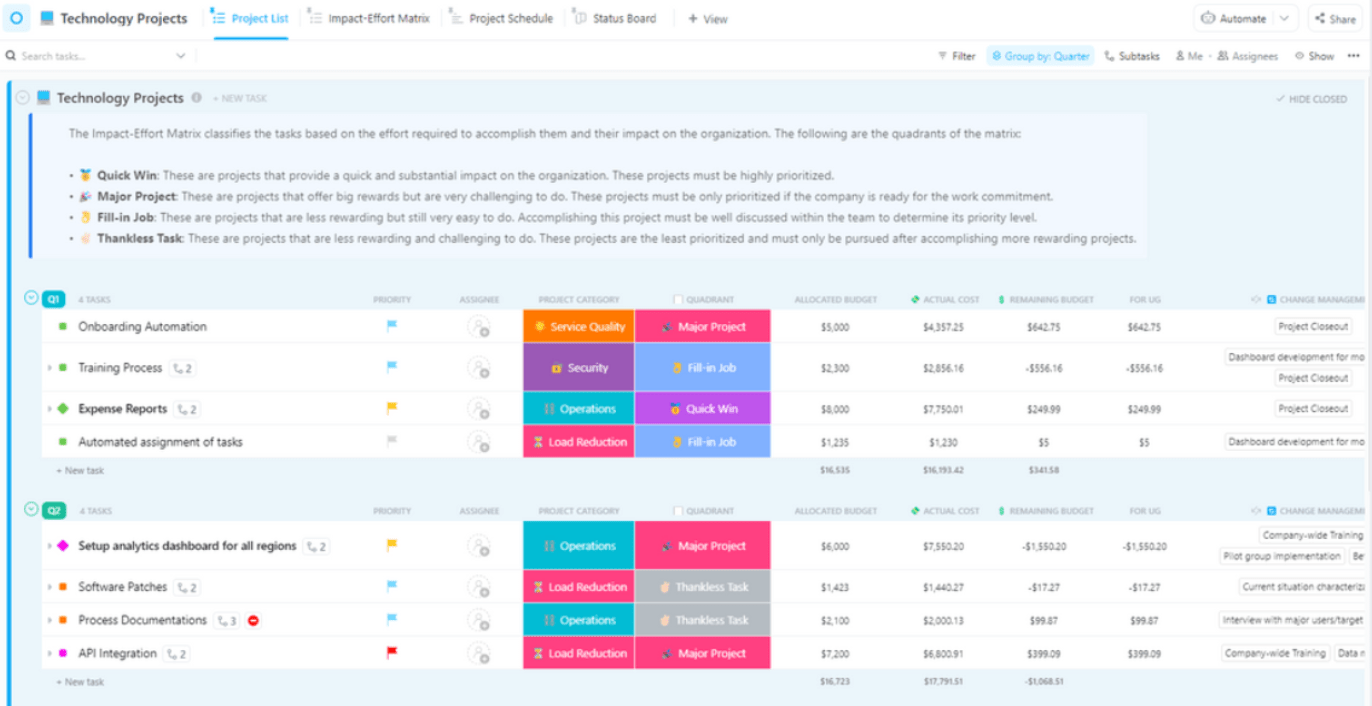Image resolution: width=1372 pixels, height=706 pixels.
Task: Open the Impact-Effort Matrix tab
Action: coord(369,18)
